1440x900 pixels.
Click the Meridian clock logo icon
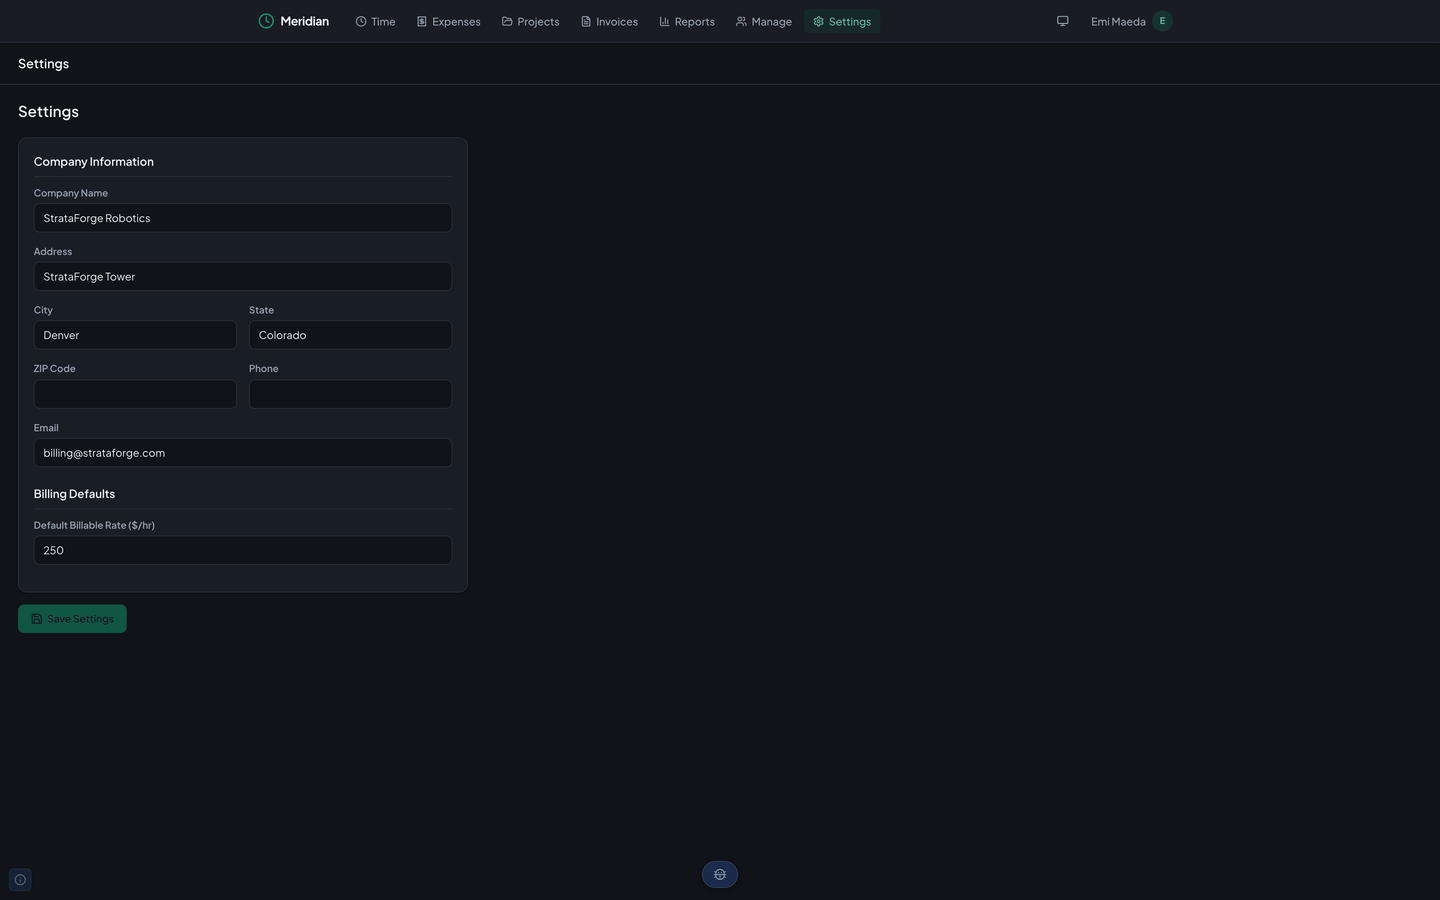tap(266, 21)
